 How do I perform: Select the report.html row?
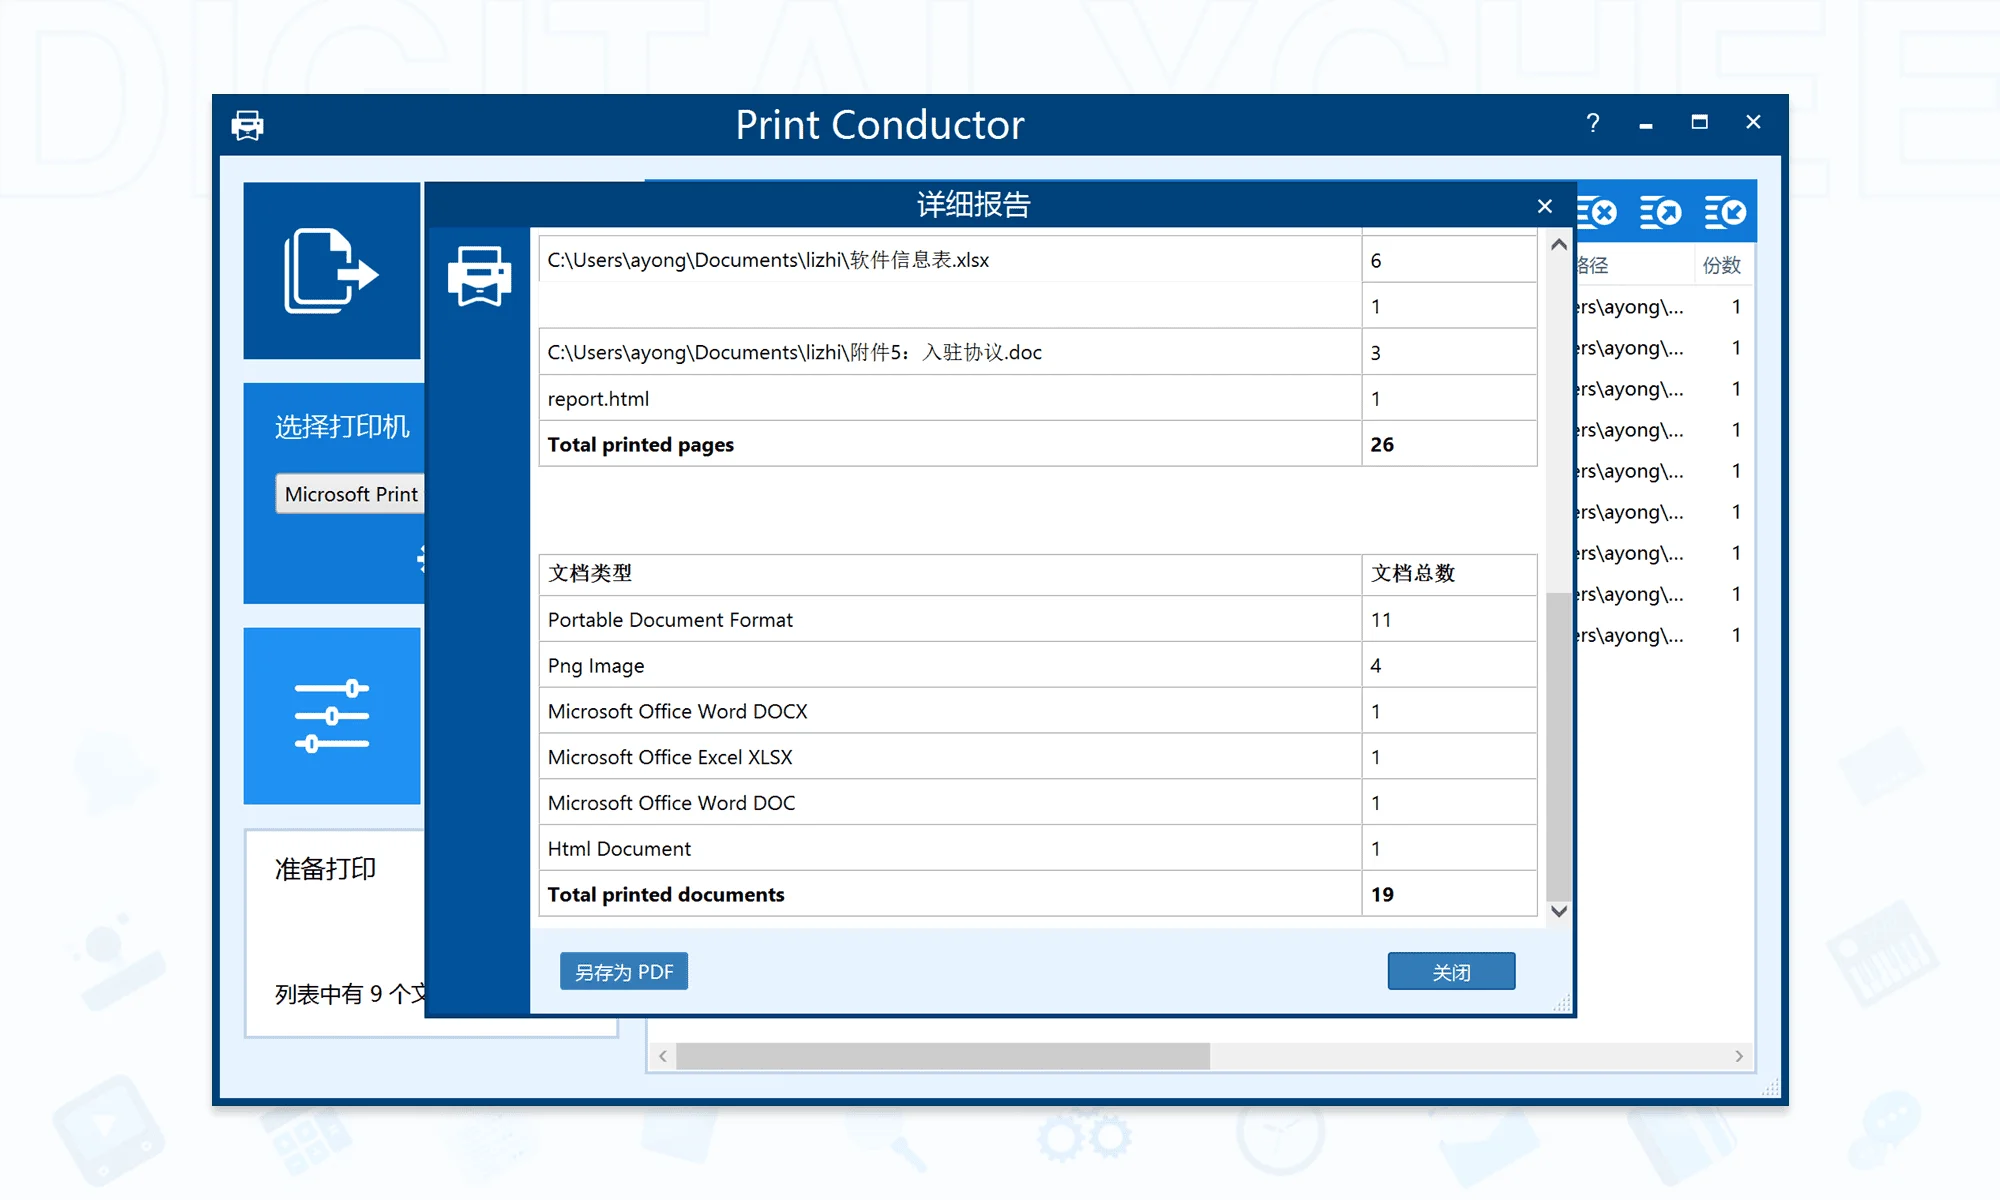point(1038,398)
